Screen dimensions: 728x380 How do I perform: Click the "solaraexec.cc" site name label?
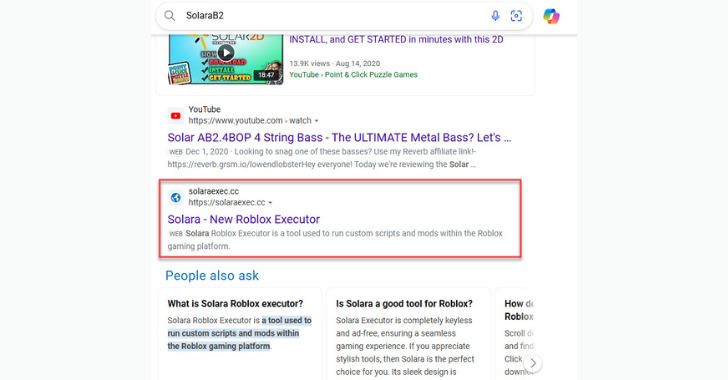pyautogui.click(x=214, y=191)
